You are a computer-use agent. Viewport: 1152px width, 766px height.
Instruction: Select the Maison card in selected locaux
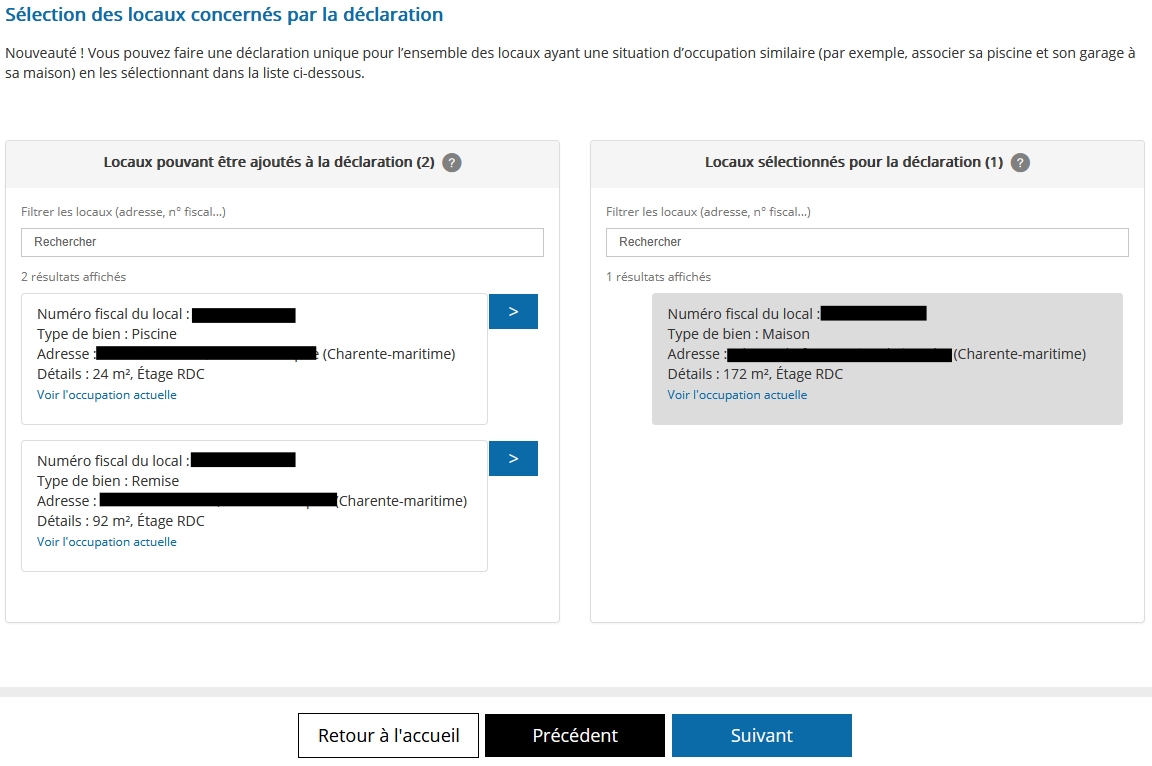[886, 357]
